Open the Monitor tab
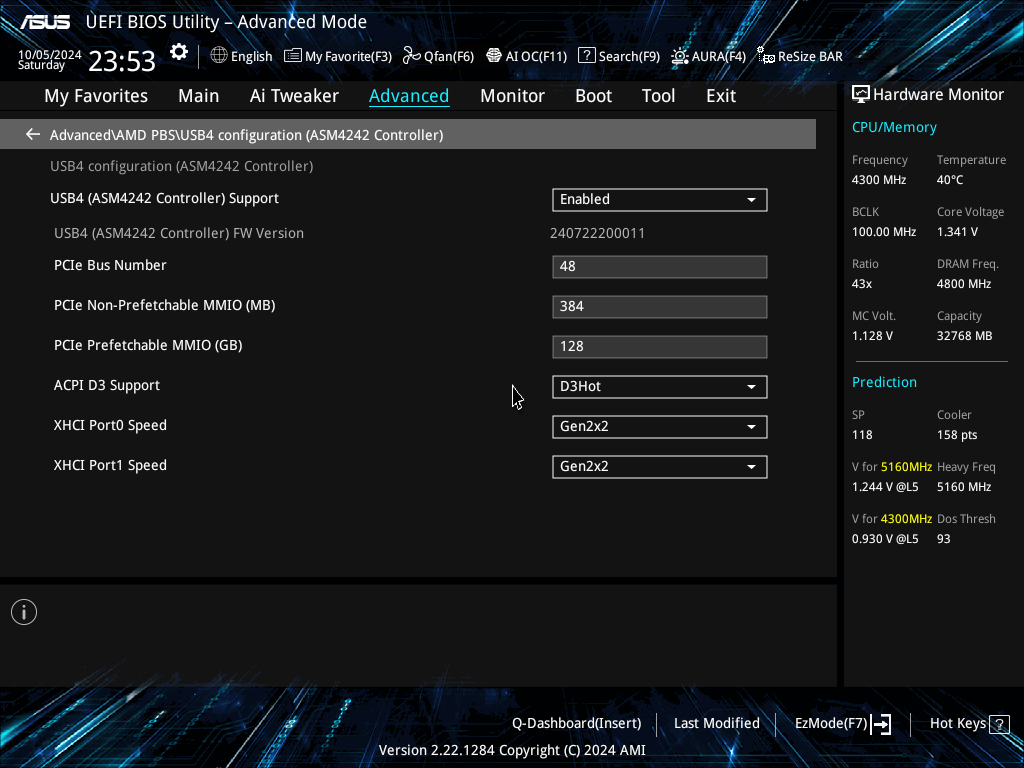This screenshot has height=768, width=1024. pyautogui.click(x=512, y=96)
